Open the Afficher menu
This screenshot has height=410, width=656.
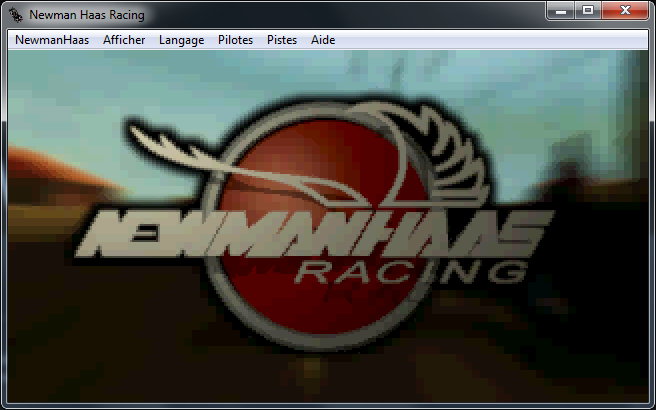[124, 40]
